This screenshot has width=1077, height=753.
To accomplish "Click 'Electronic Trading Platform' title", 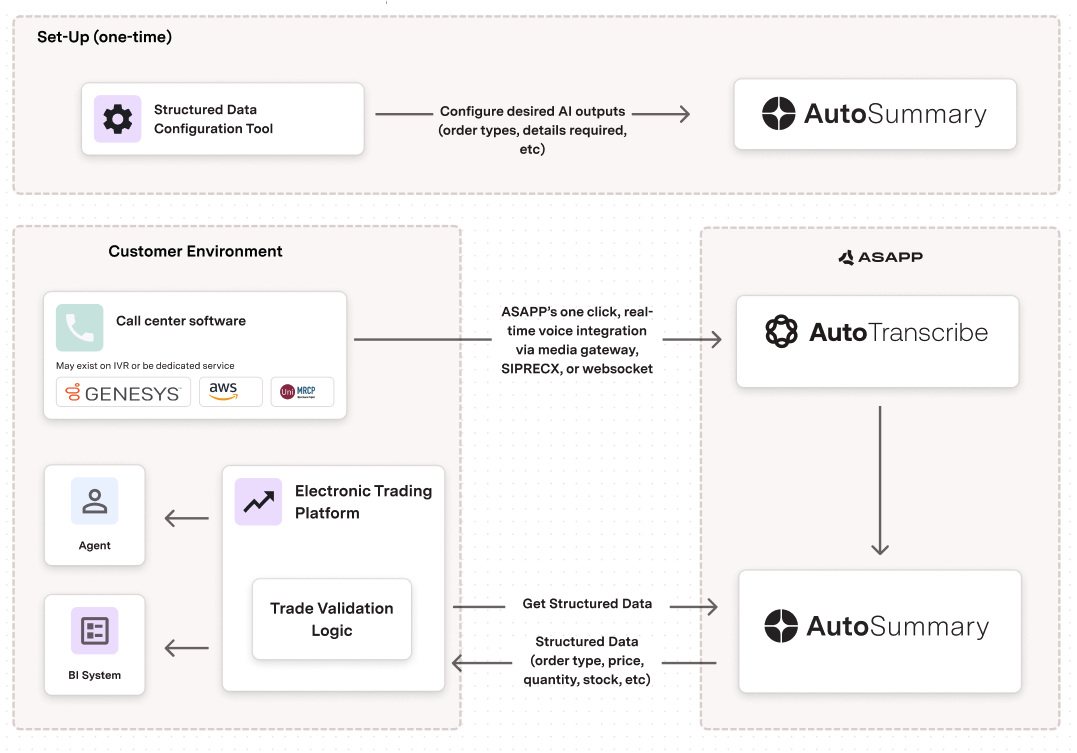I will pos(363,502).
